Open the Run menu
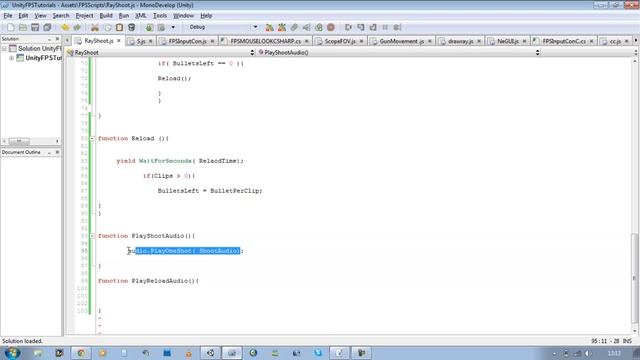The height and width of the screenshot is (360, 640). [124, 16]
